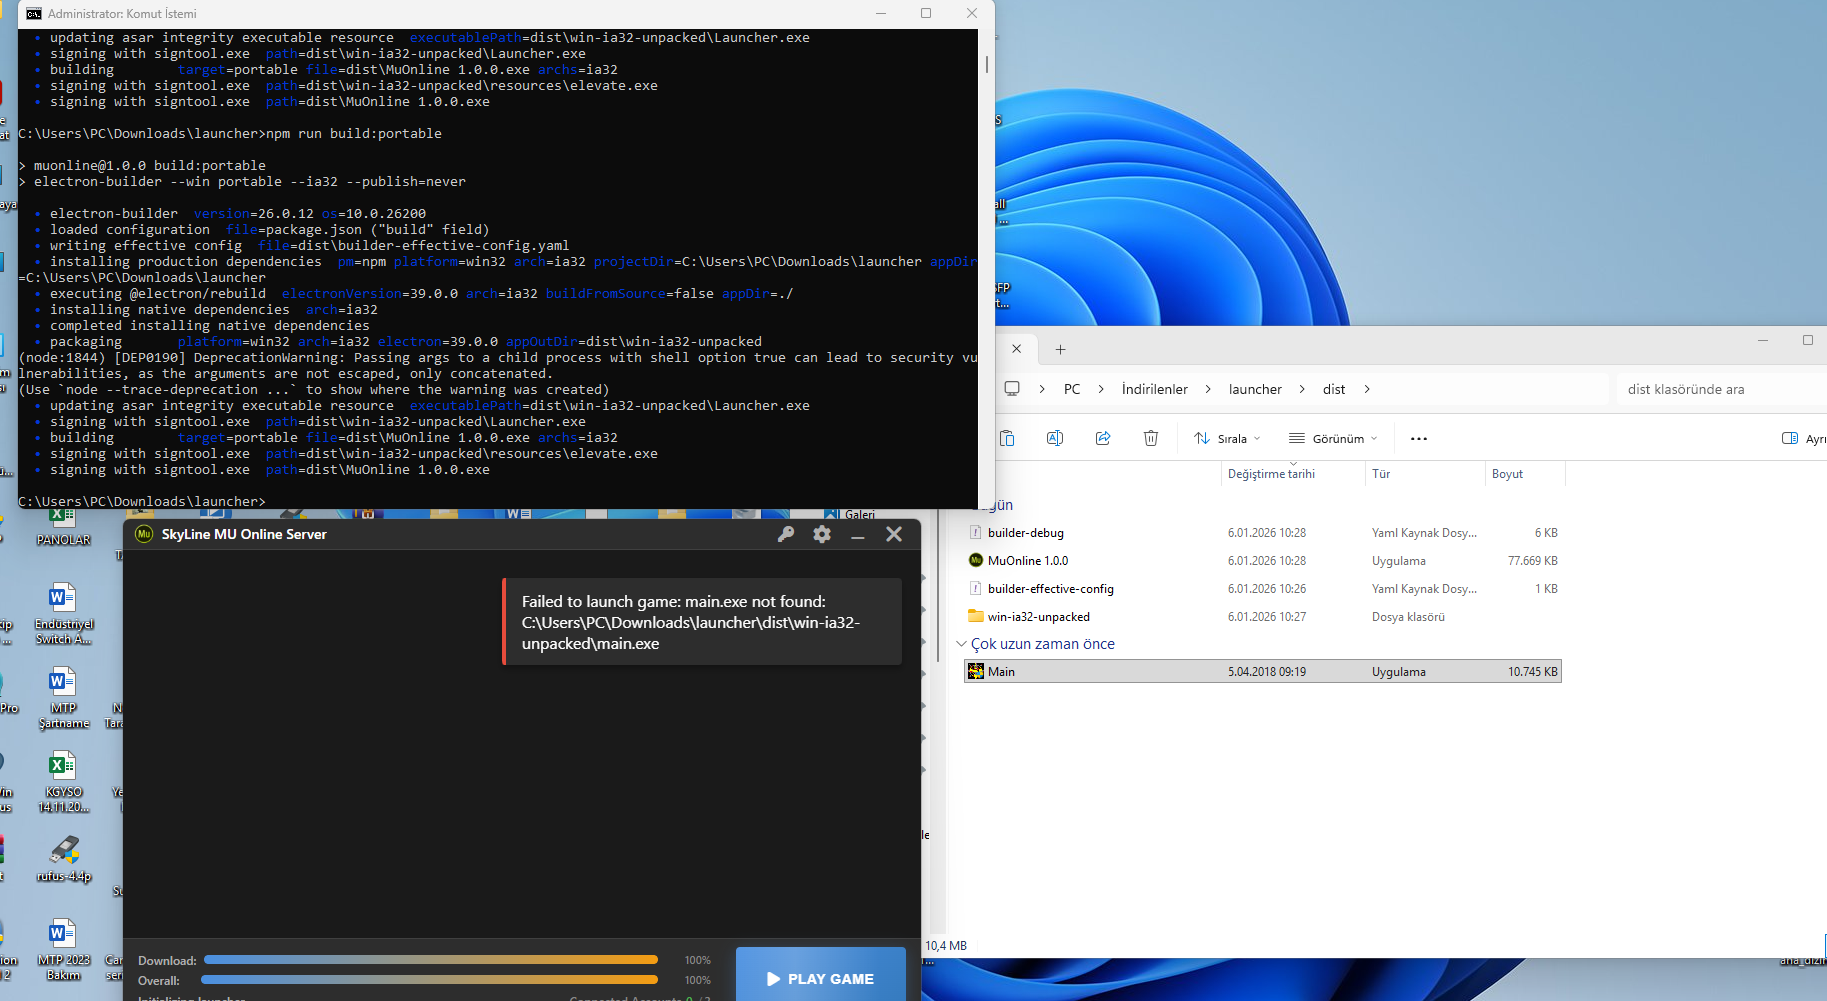
Task: Open the key icon in SkyLine launcher
Action: click(x=786, y=534)
